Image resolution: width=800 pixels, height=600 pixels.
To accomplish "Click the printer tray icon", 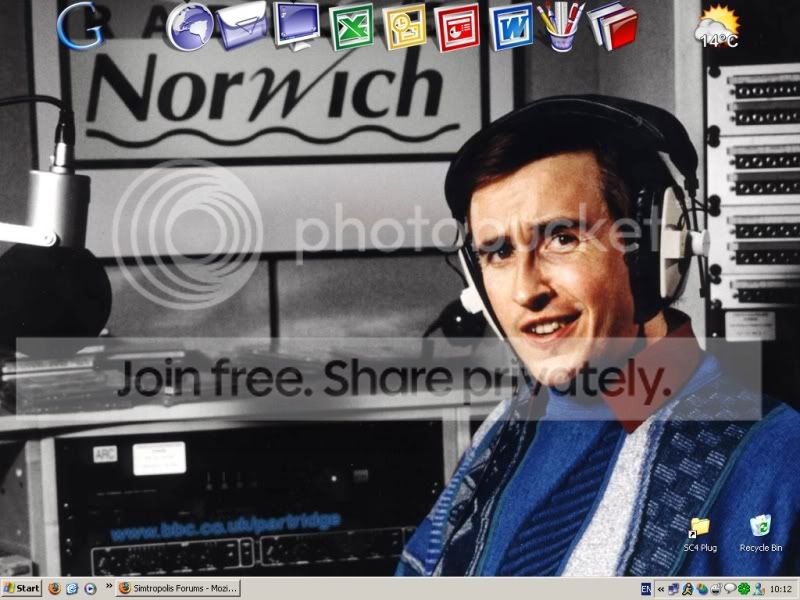I will 716,589.
